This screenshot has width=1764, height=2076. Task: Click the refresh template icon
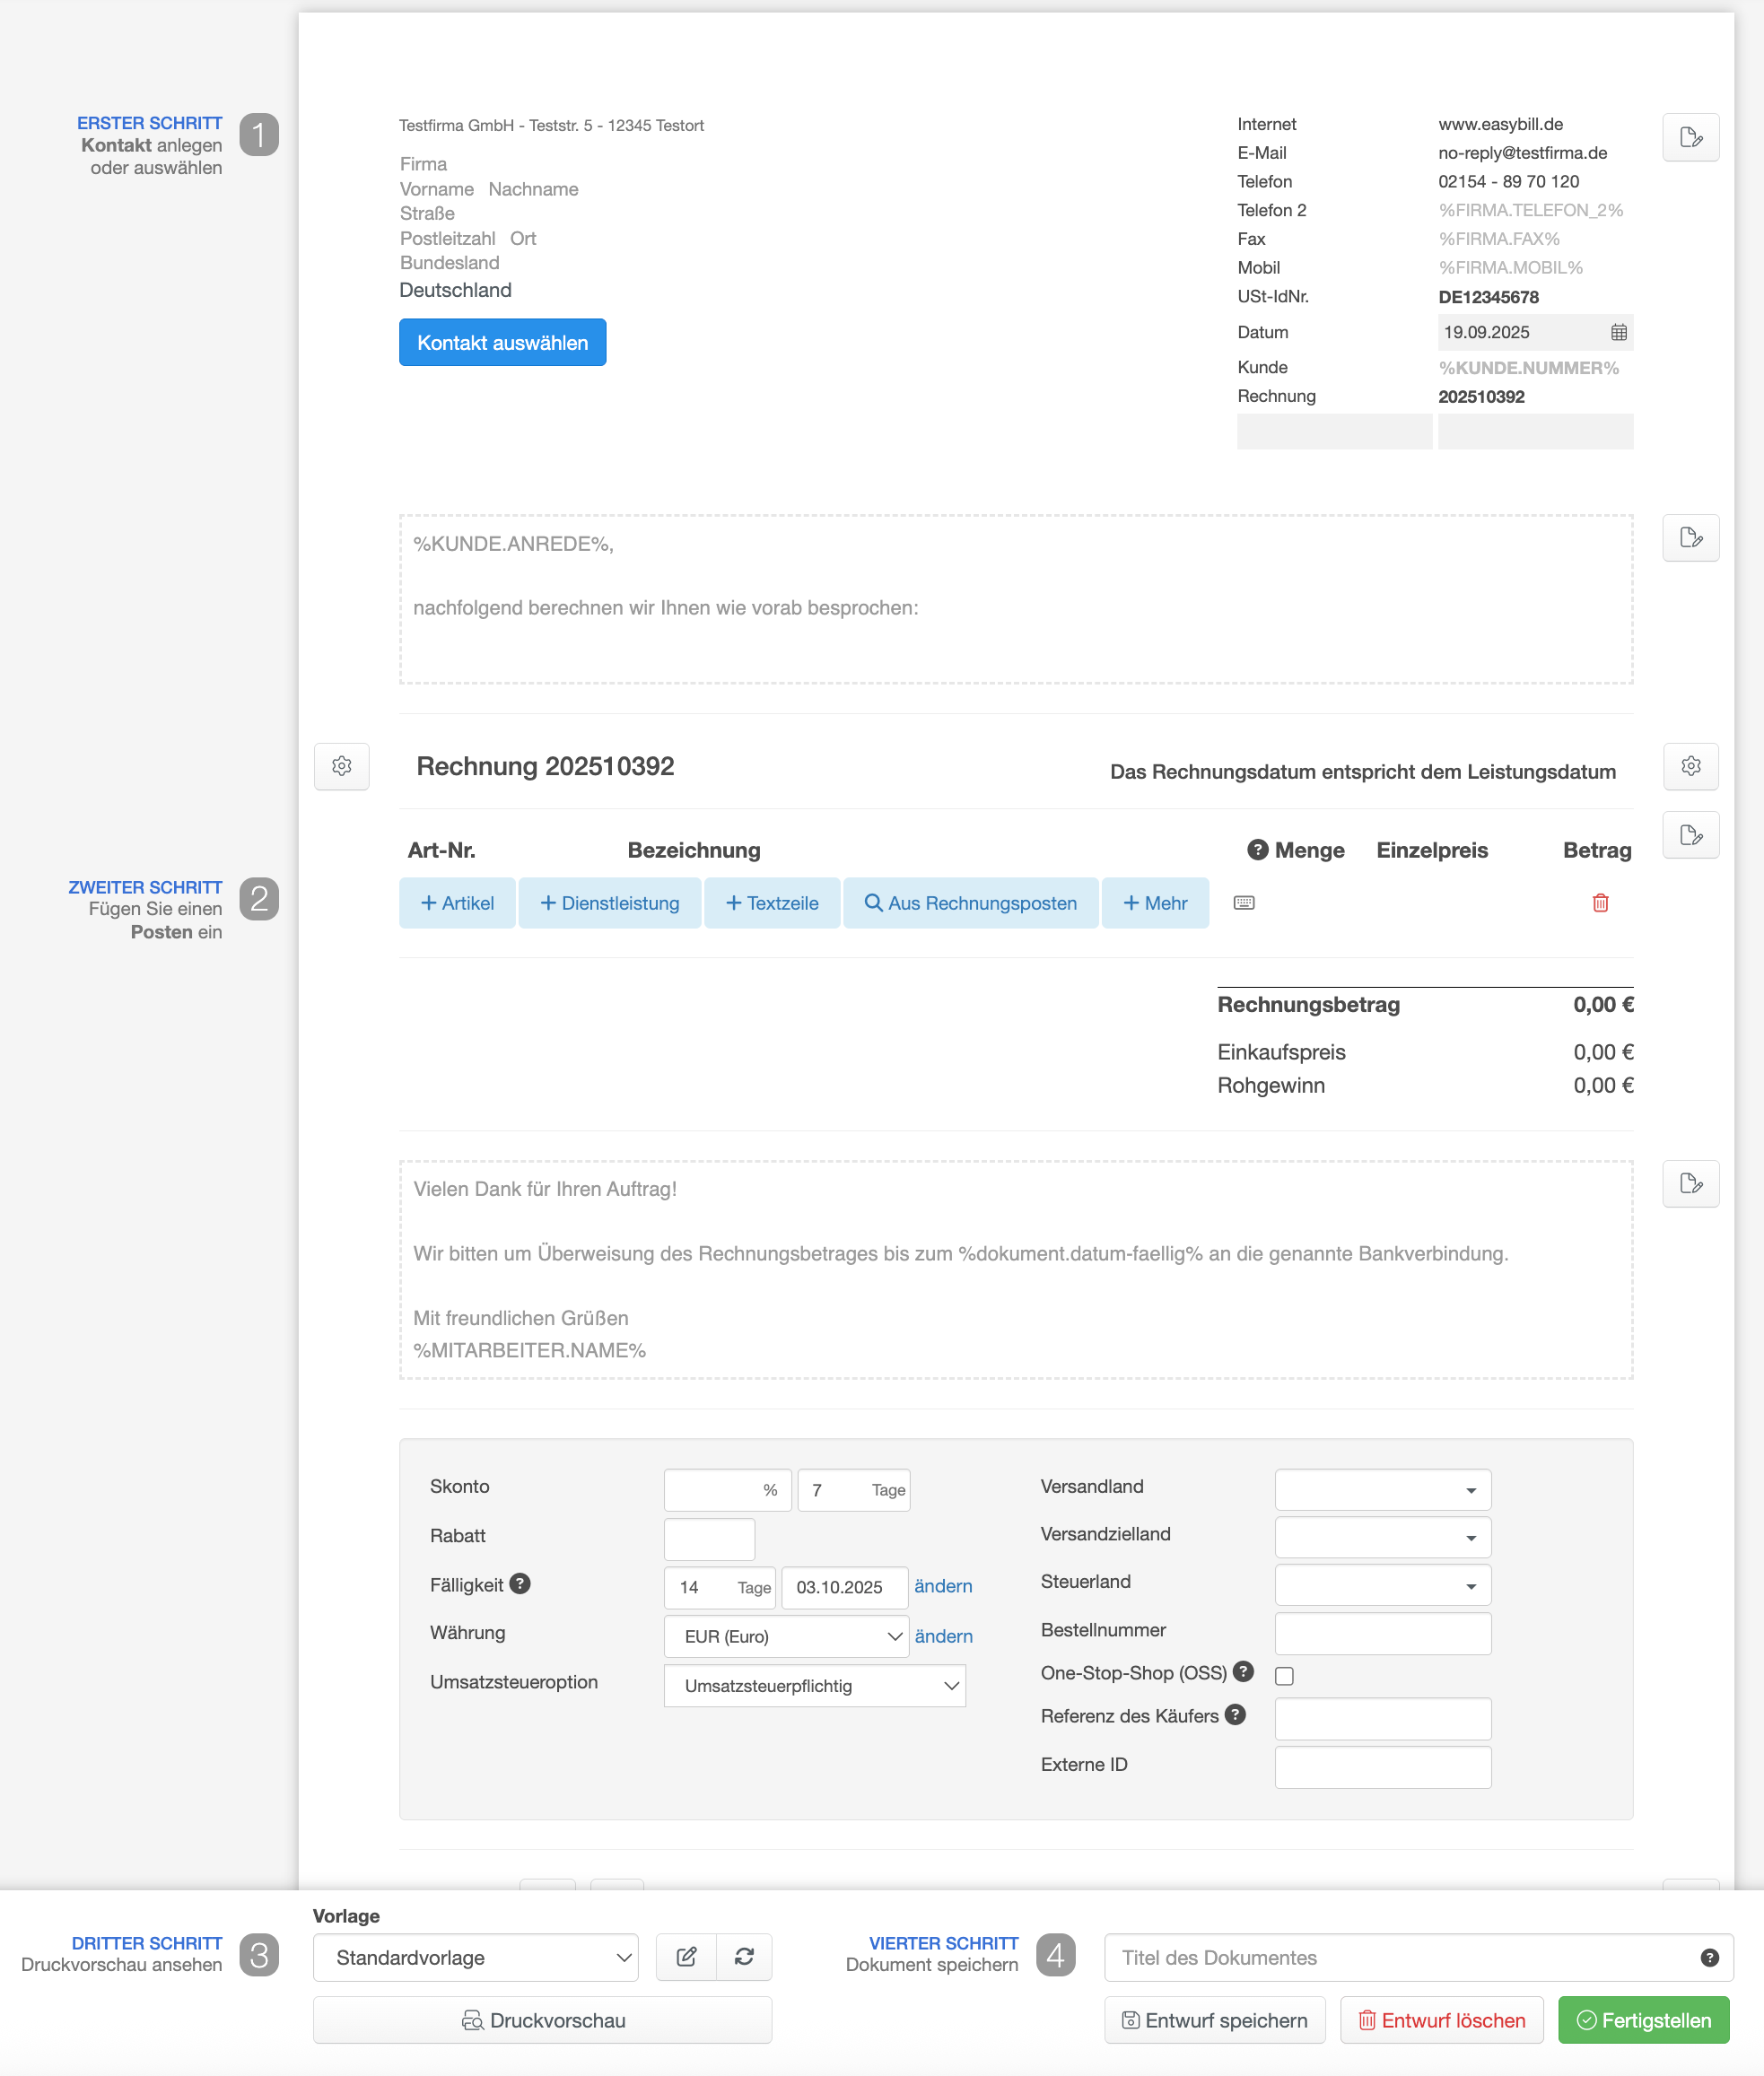[x=744, y=1957]
